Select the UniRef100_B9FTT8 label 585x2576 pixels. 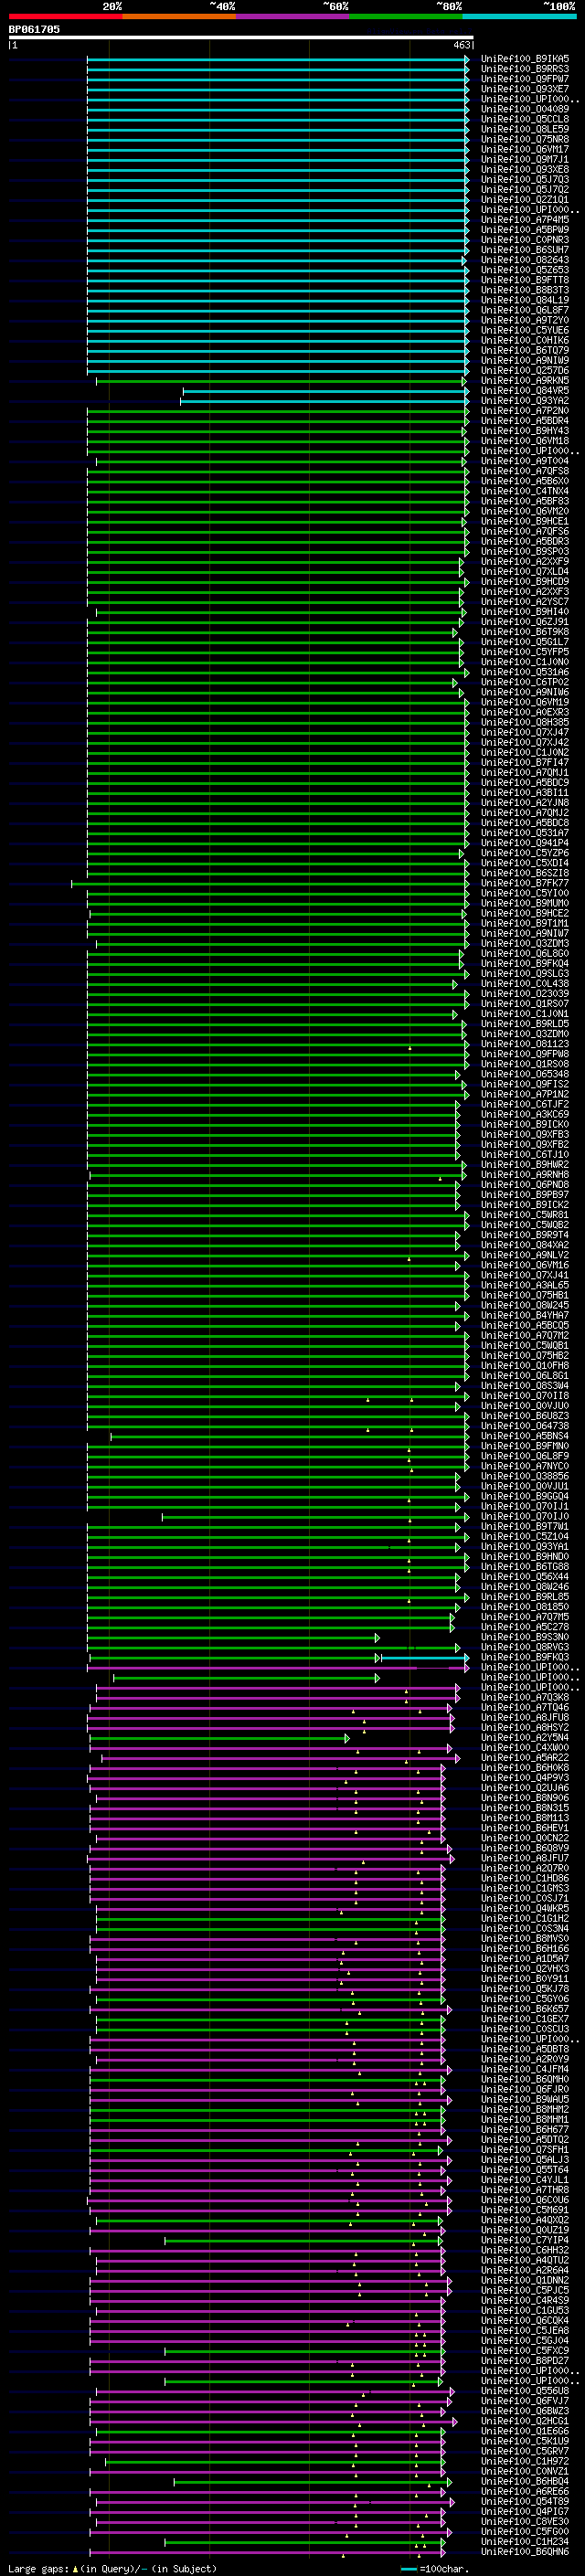pos(525,280)
